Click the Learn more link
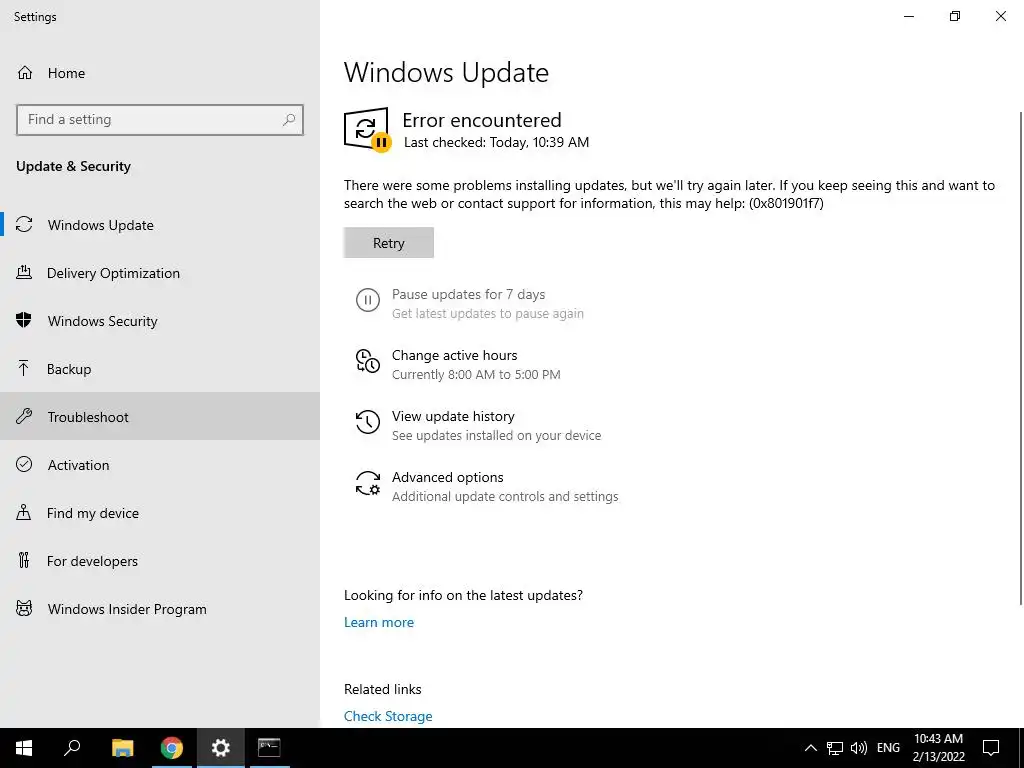Screen dimensions: 1024x768 click(x=379, y=622)
